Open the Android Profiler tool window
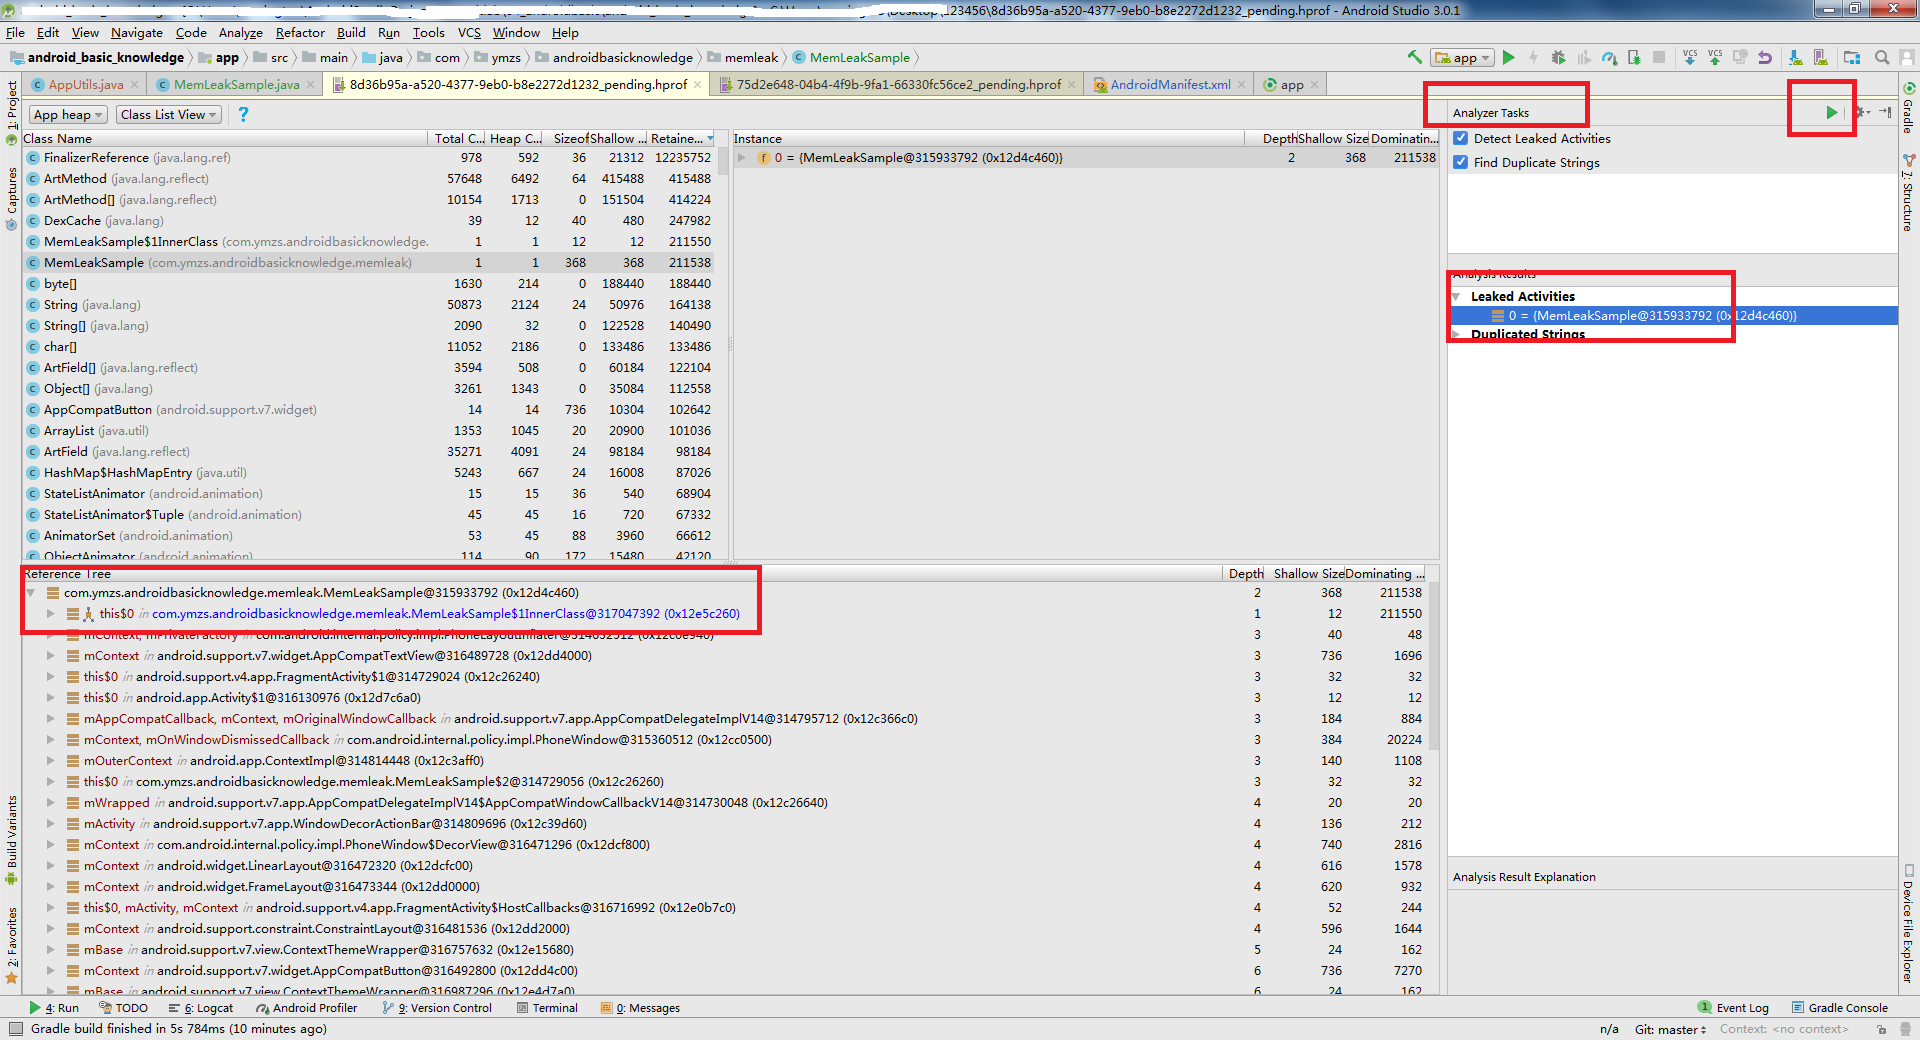Screen dimensions: 1920x1040 pyautogui.click(x=306, y=1008)
